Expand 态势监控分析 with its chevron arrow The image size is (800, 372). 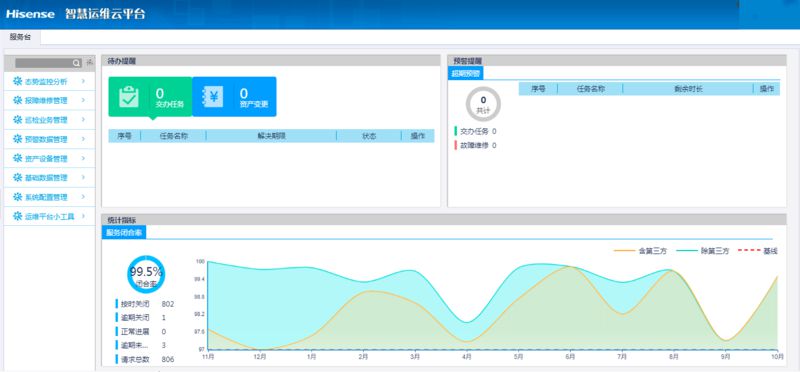[x=83, y=81]
